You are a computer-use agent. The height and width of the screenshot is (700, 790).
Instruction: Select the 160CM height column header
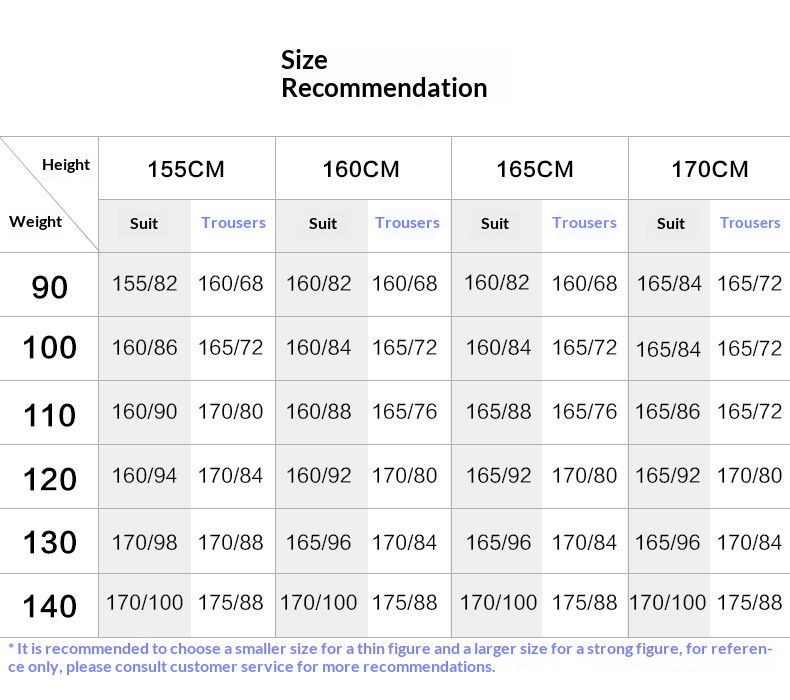click(361, 169)
